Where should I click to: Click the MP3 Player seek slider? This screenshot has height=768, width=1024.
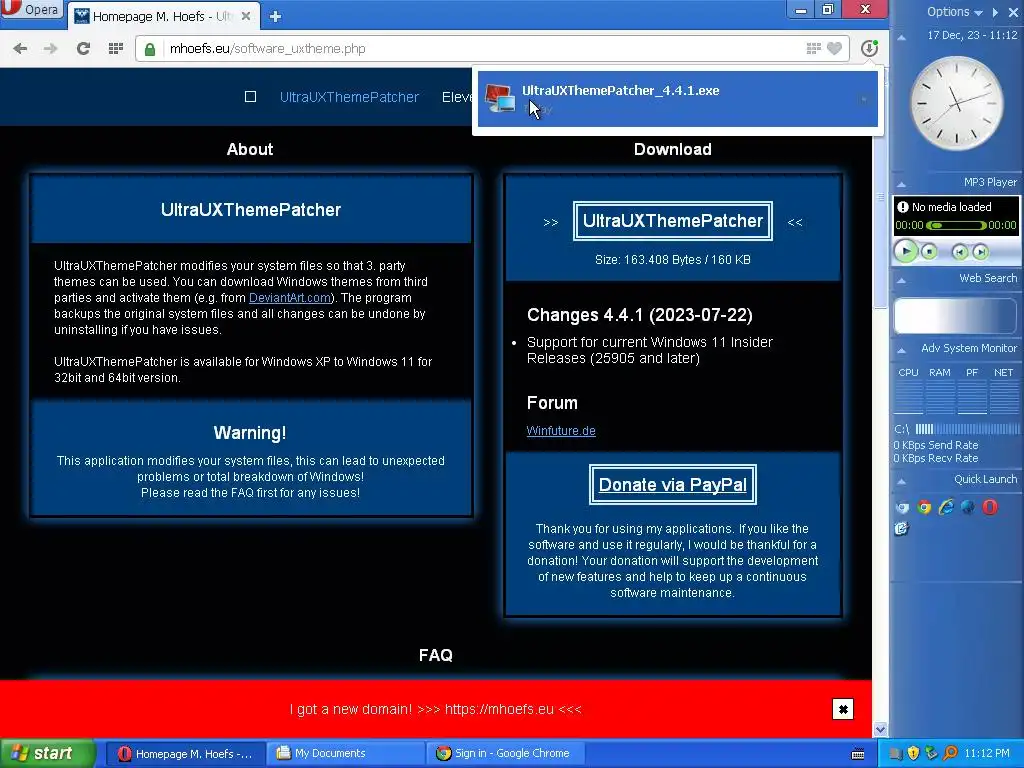pyautogui.click(x=956, y=225)
